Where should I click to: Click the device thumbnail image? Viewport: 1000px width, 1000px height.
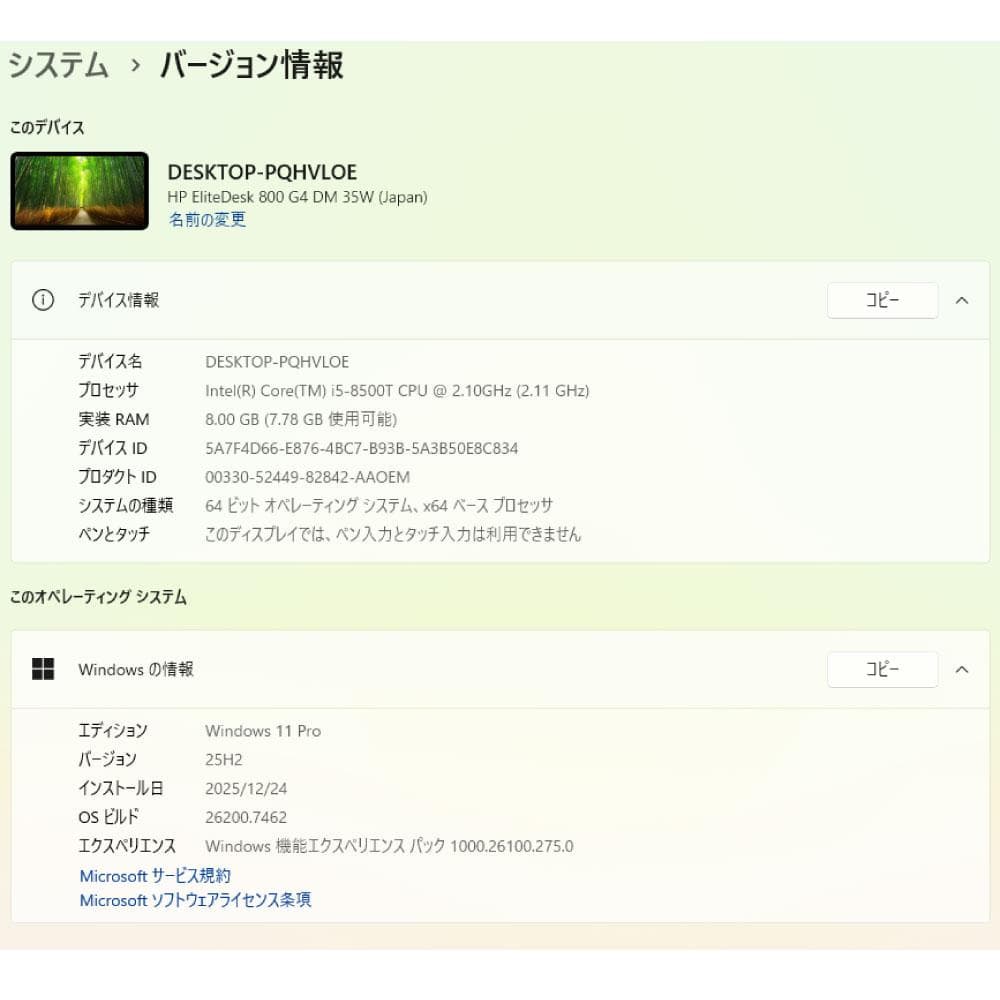point(79,190)
